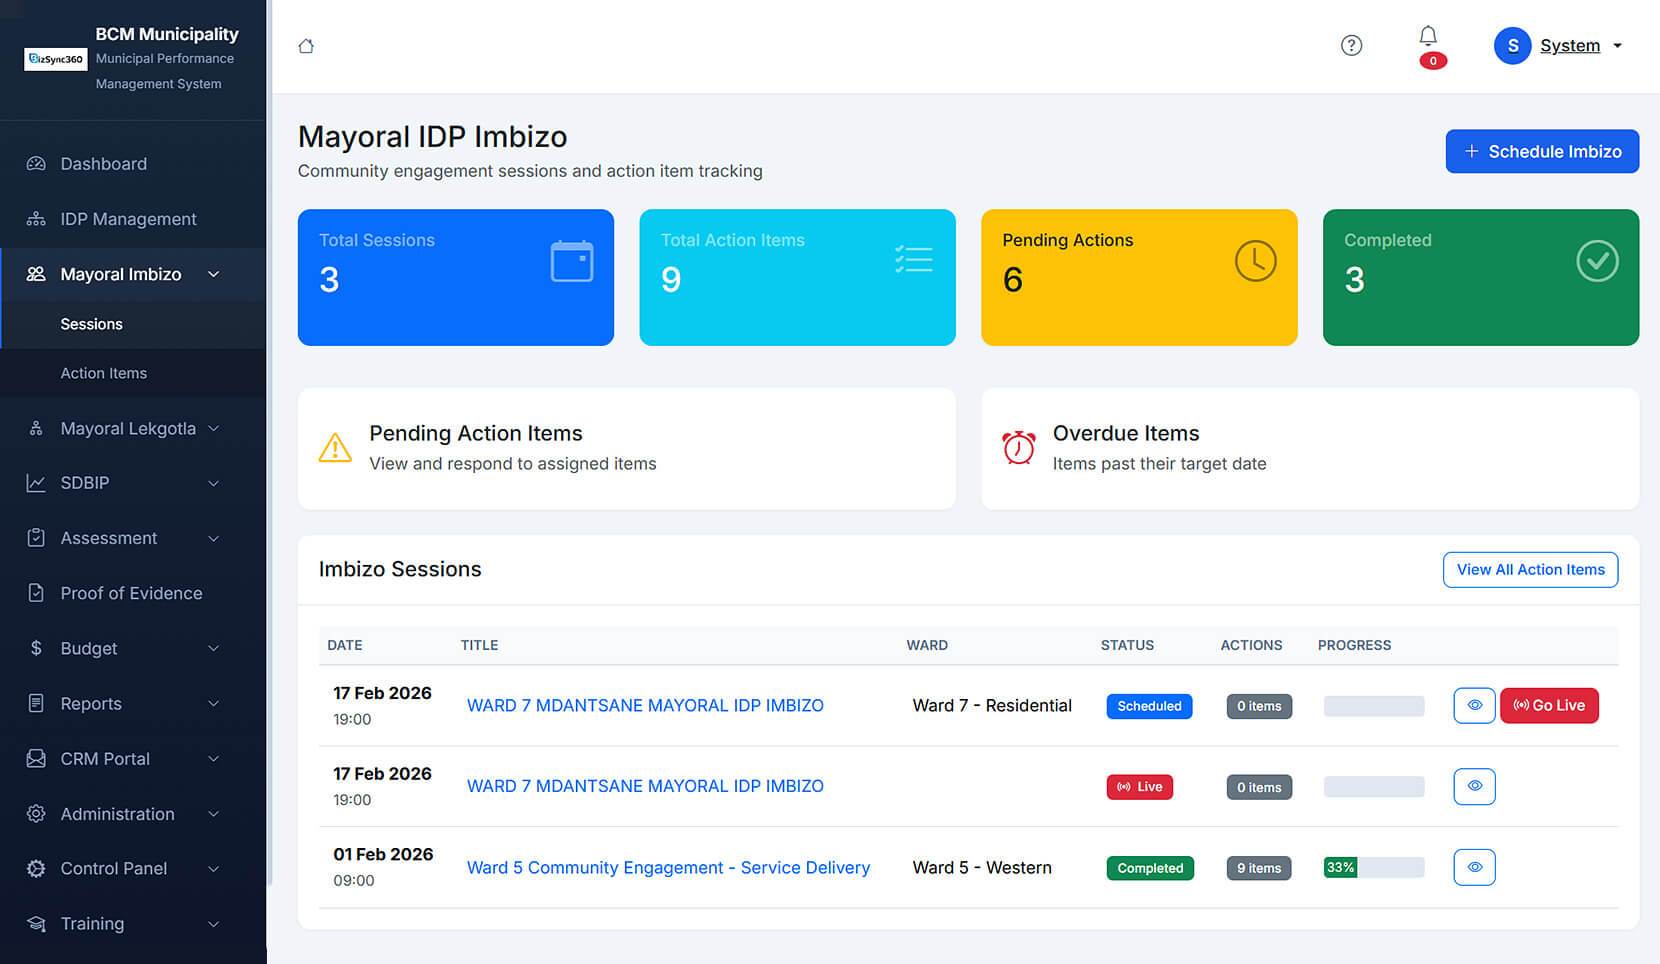Click the Schedule Imbizo button
1660x964 pixels.
pyautogui.click(x=1541, y=152)
